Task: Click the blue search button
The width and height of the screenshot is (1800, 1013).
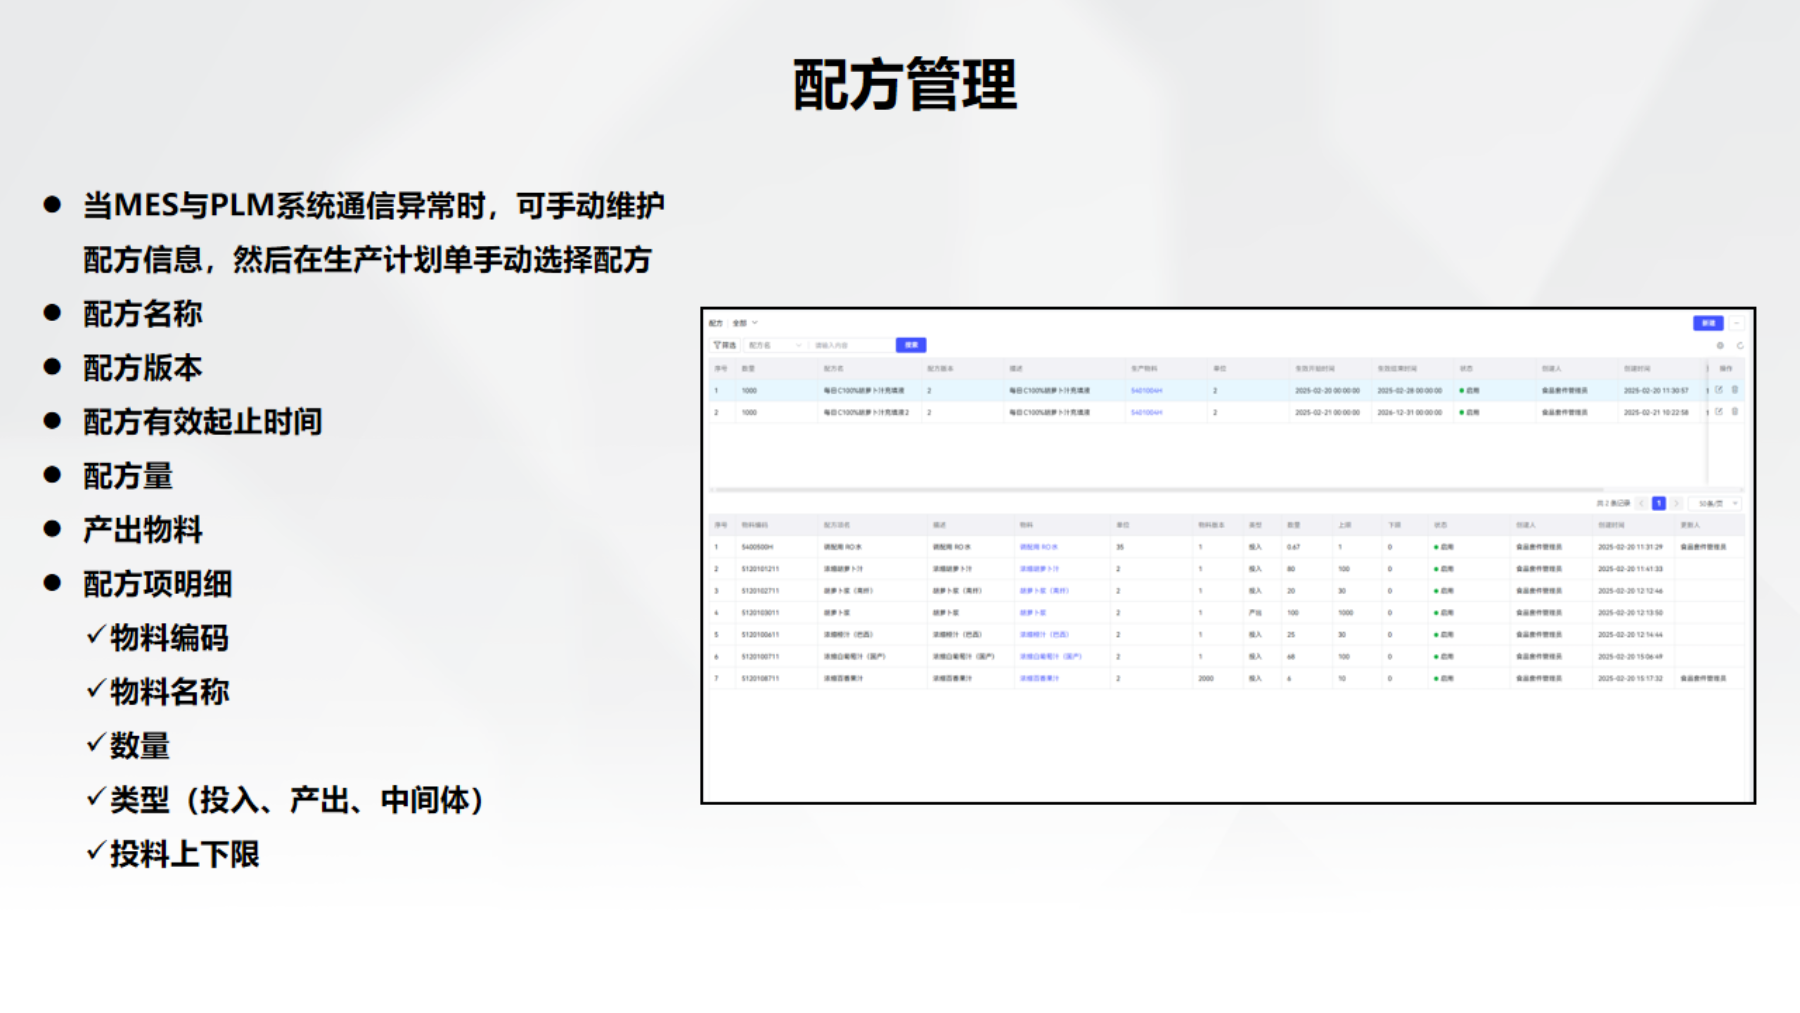Action: [910, 345]
